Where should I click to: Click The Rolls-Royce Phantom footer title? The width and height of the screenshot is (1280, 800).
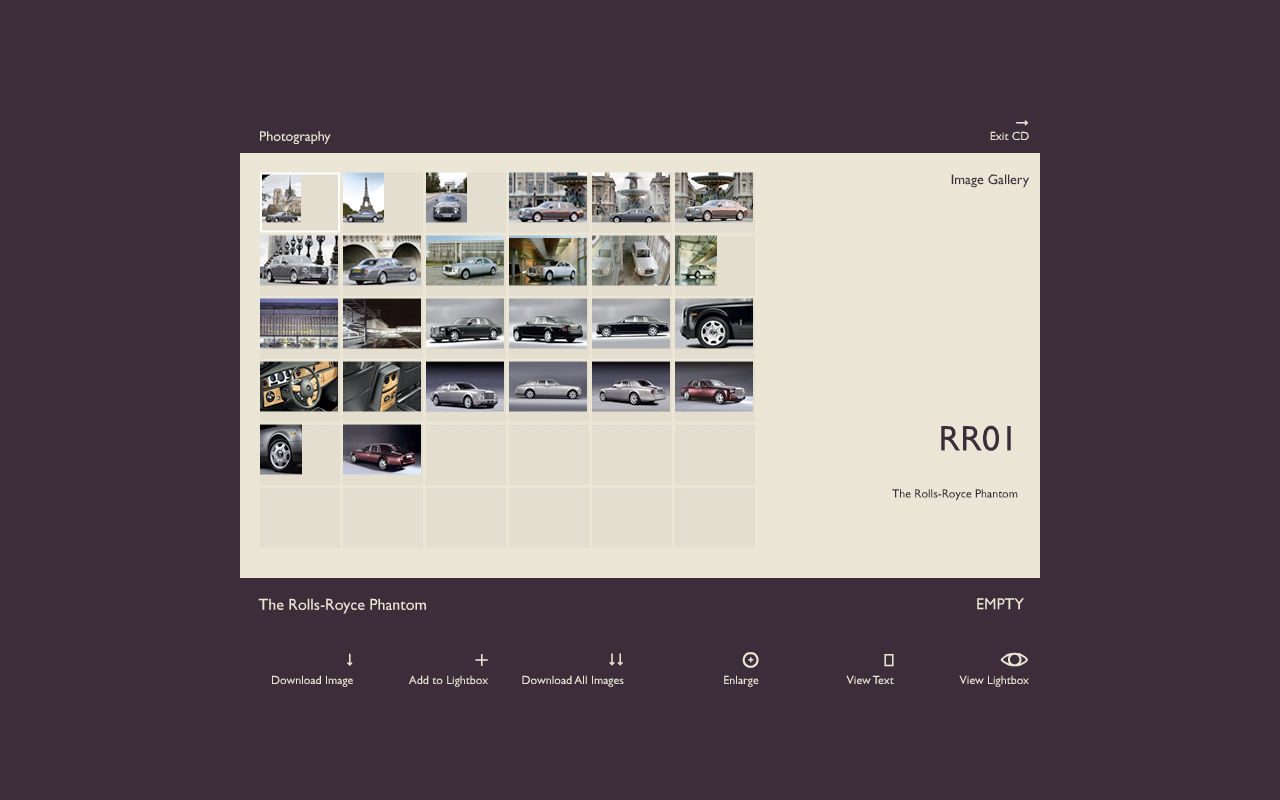(x=343, y=605)
